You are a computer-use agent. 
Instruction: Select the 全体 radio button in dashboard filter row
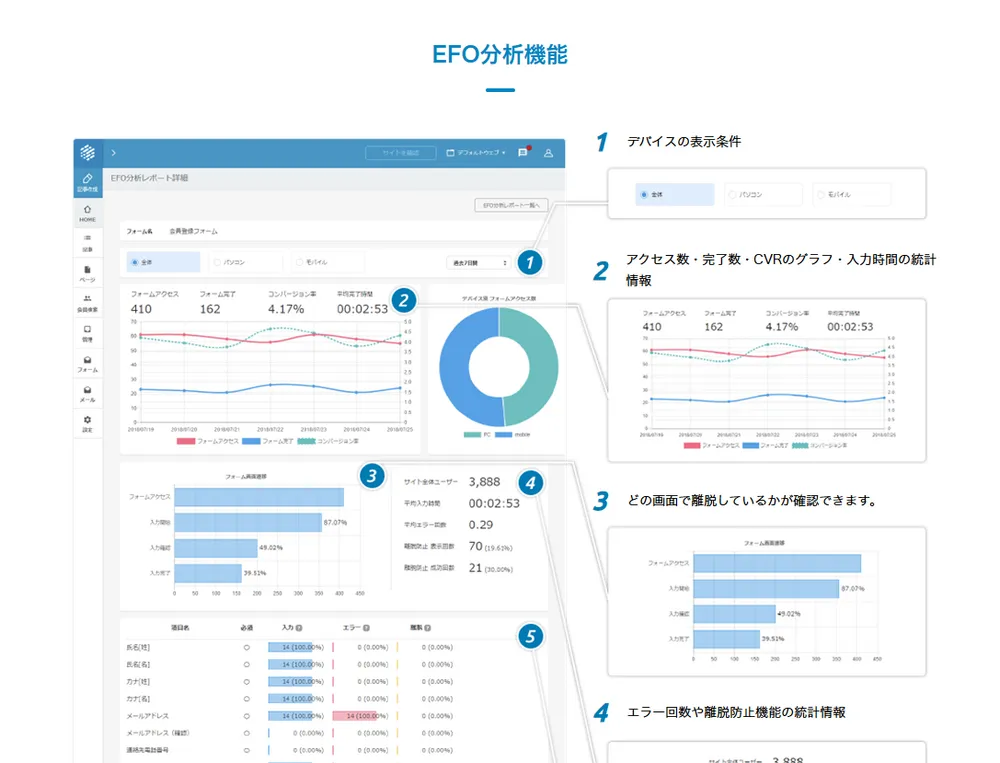click(134, 262)
